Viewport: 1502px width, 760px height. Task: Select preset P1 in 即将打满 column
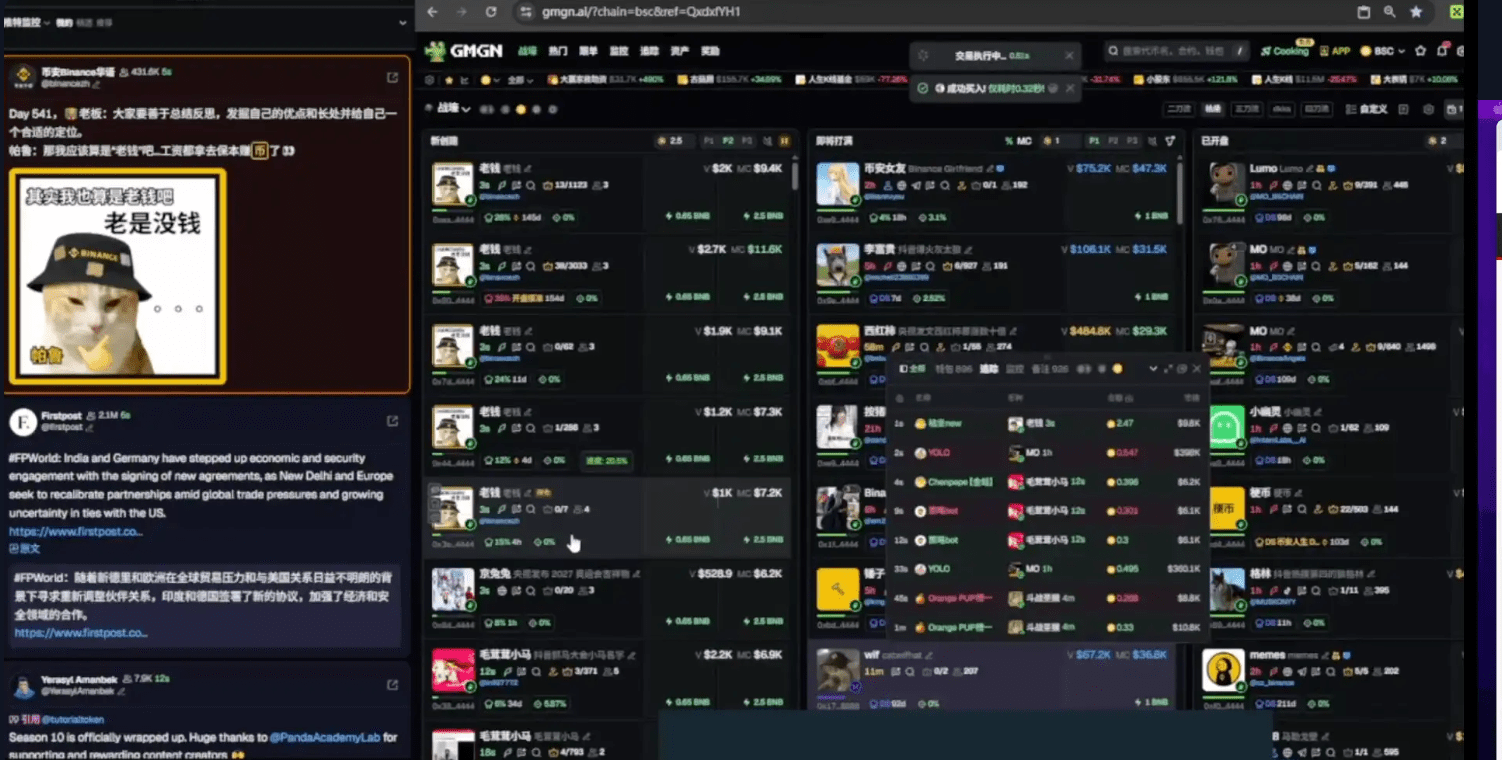click(1094, 141)
